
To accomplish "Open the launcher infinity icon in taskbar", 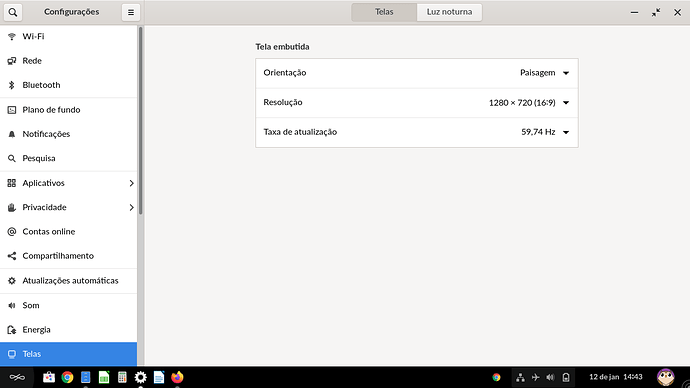I will point(17,377).
